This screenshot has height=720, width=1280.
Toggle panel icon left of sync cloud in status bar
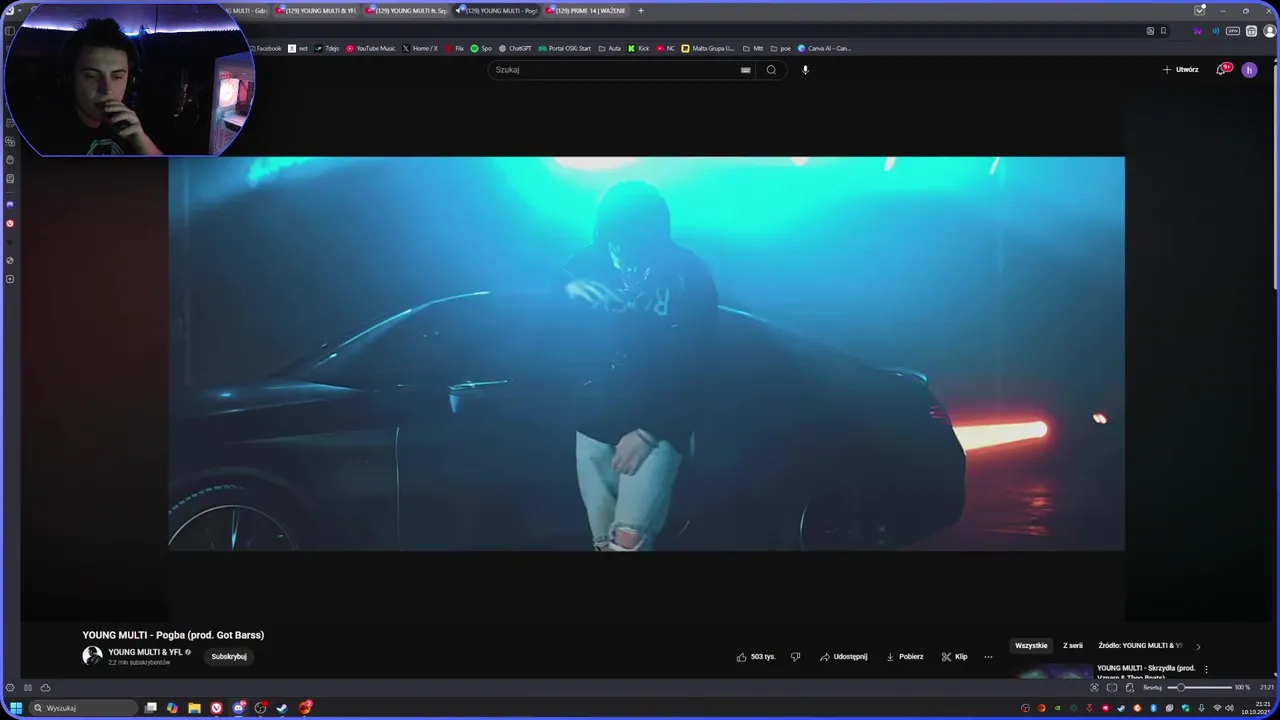coord(28,688)
